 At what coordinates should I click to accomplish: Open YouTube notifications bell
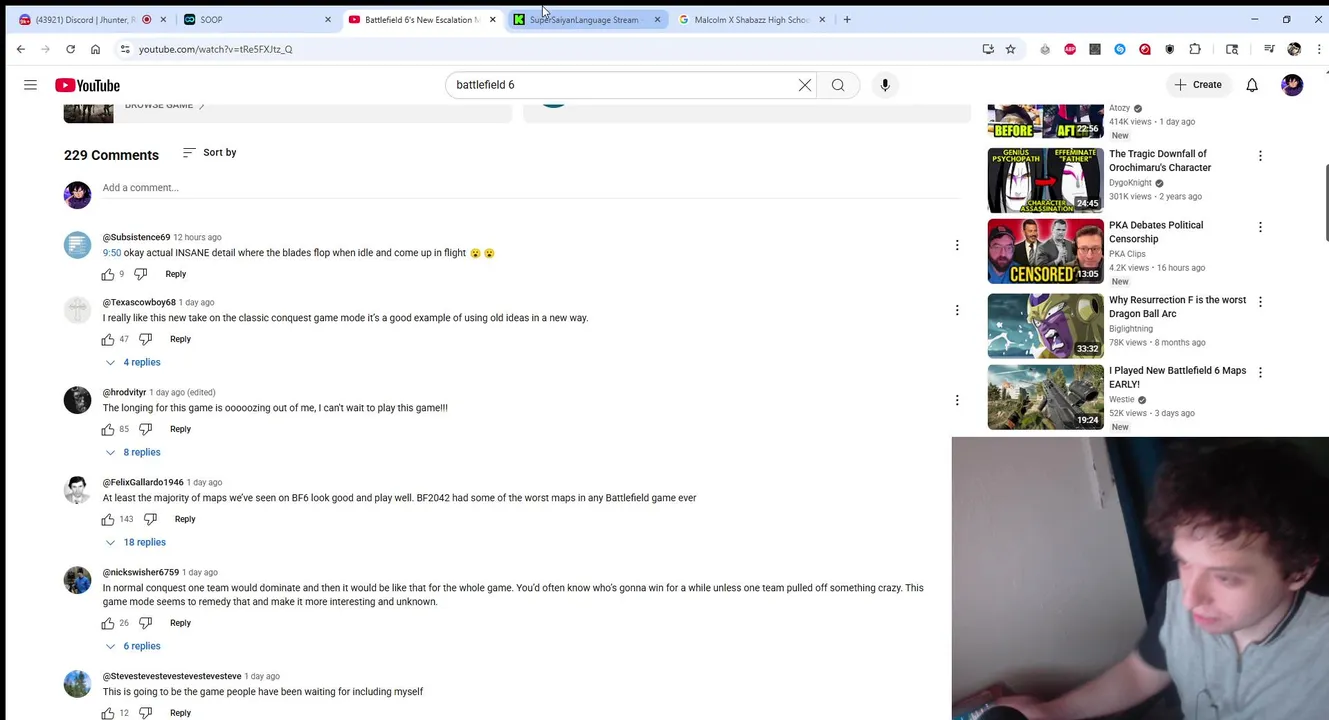pyautogui.click(x=1252, y=85)
